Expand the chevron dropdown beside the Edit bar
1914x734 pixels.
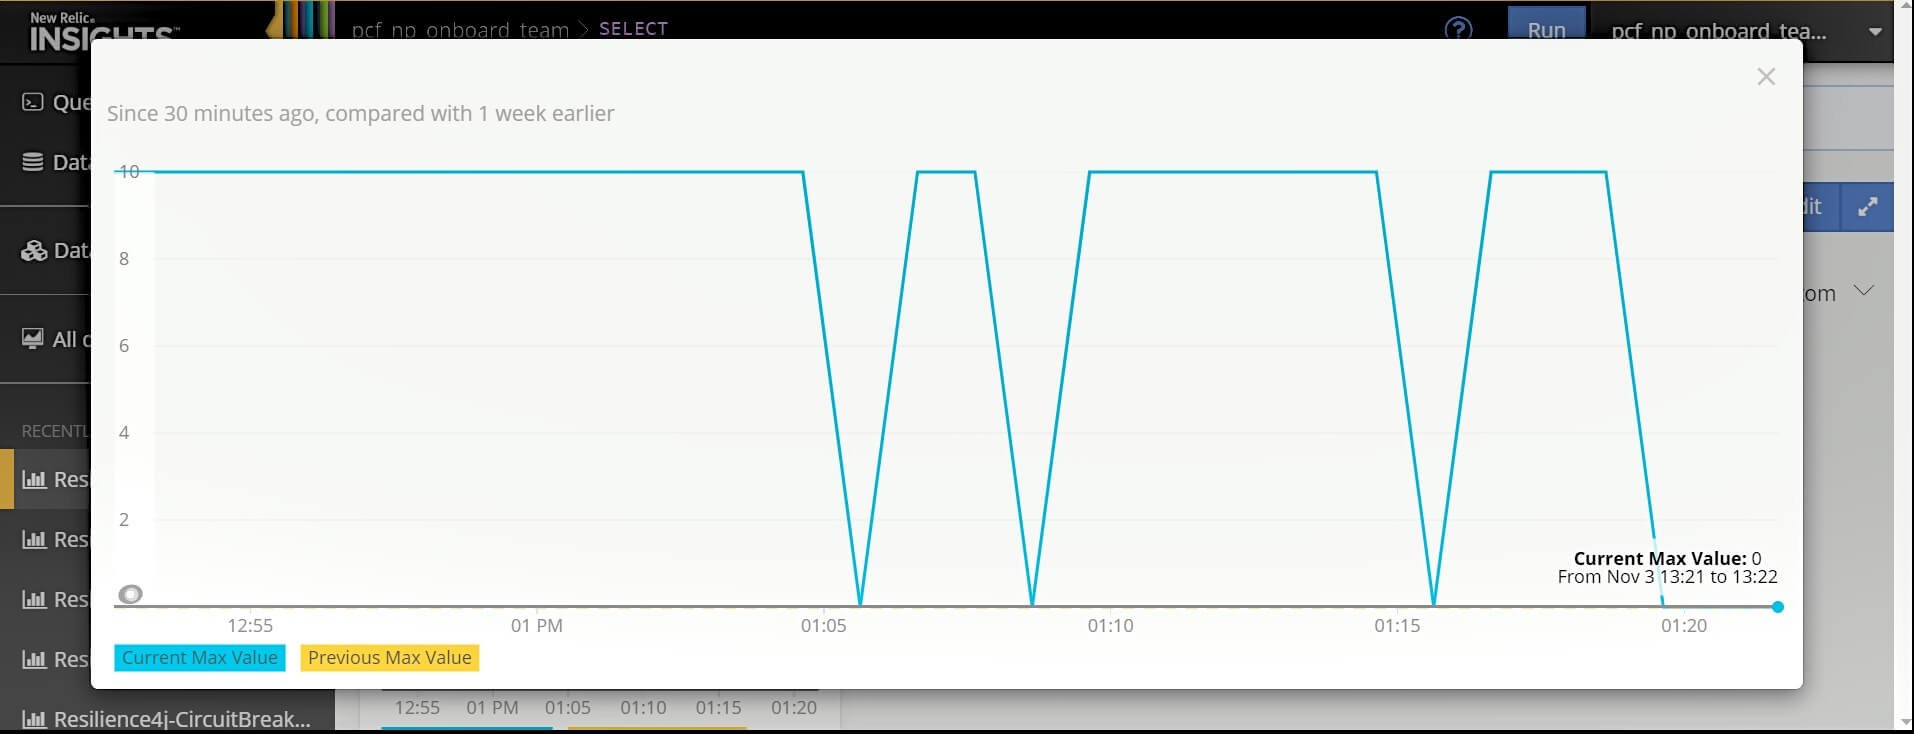tap(1863, 291)
